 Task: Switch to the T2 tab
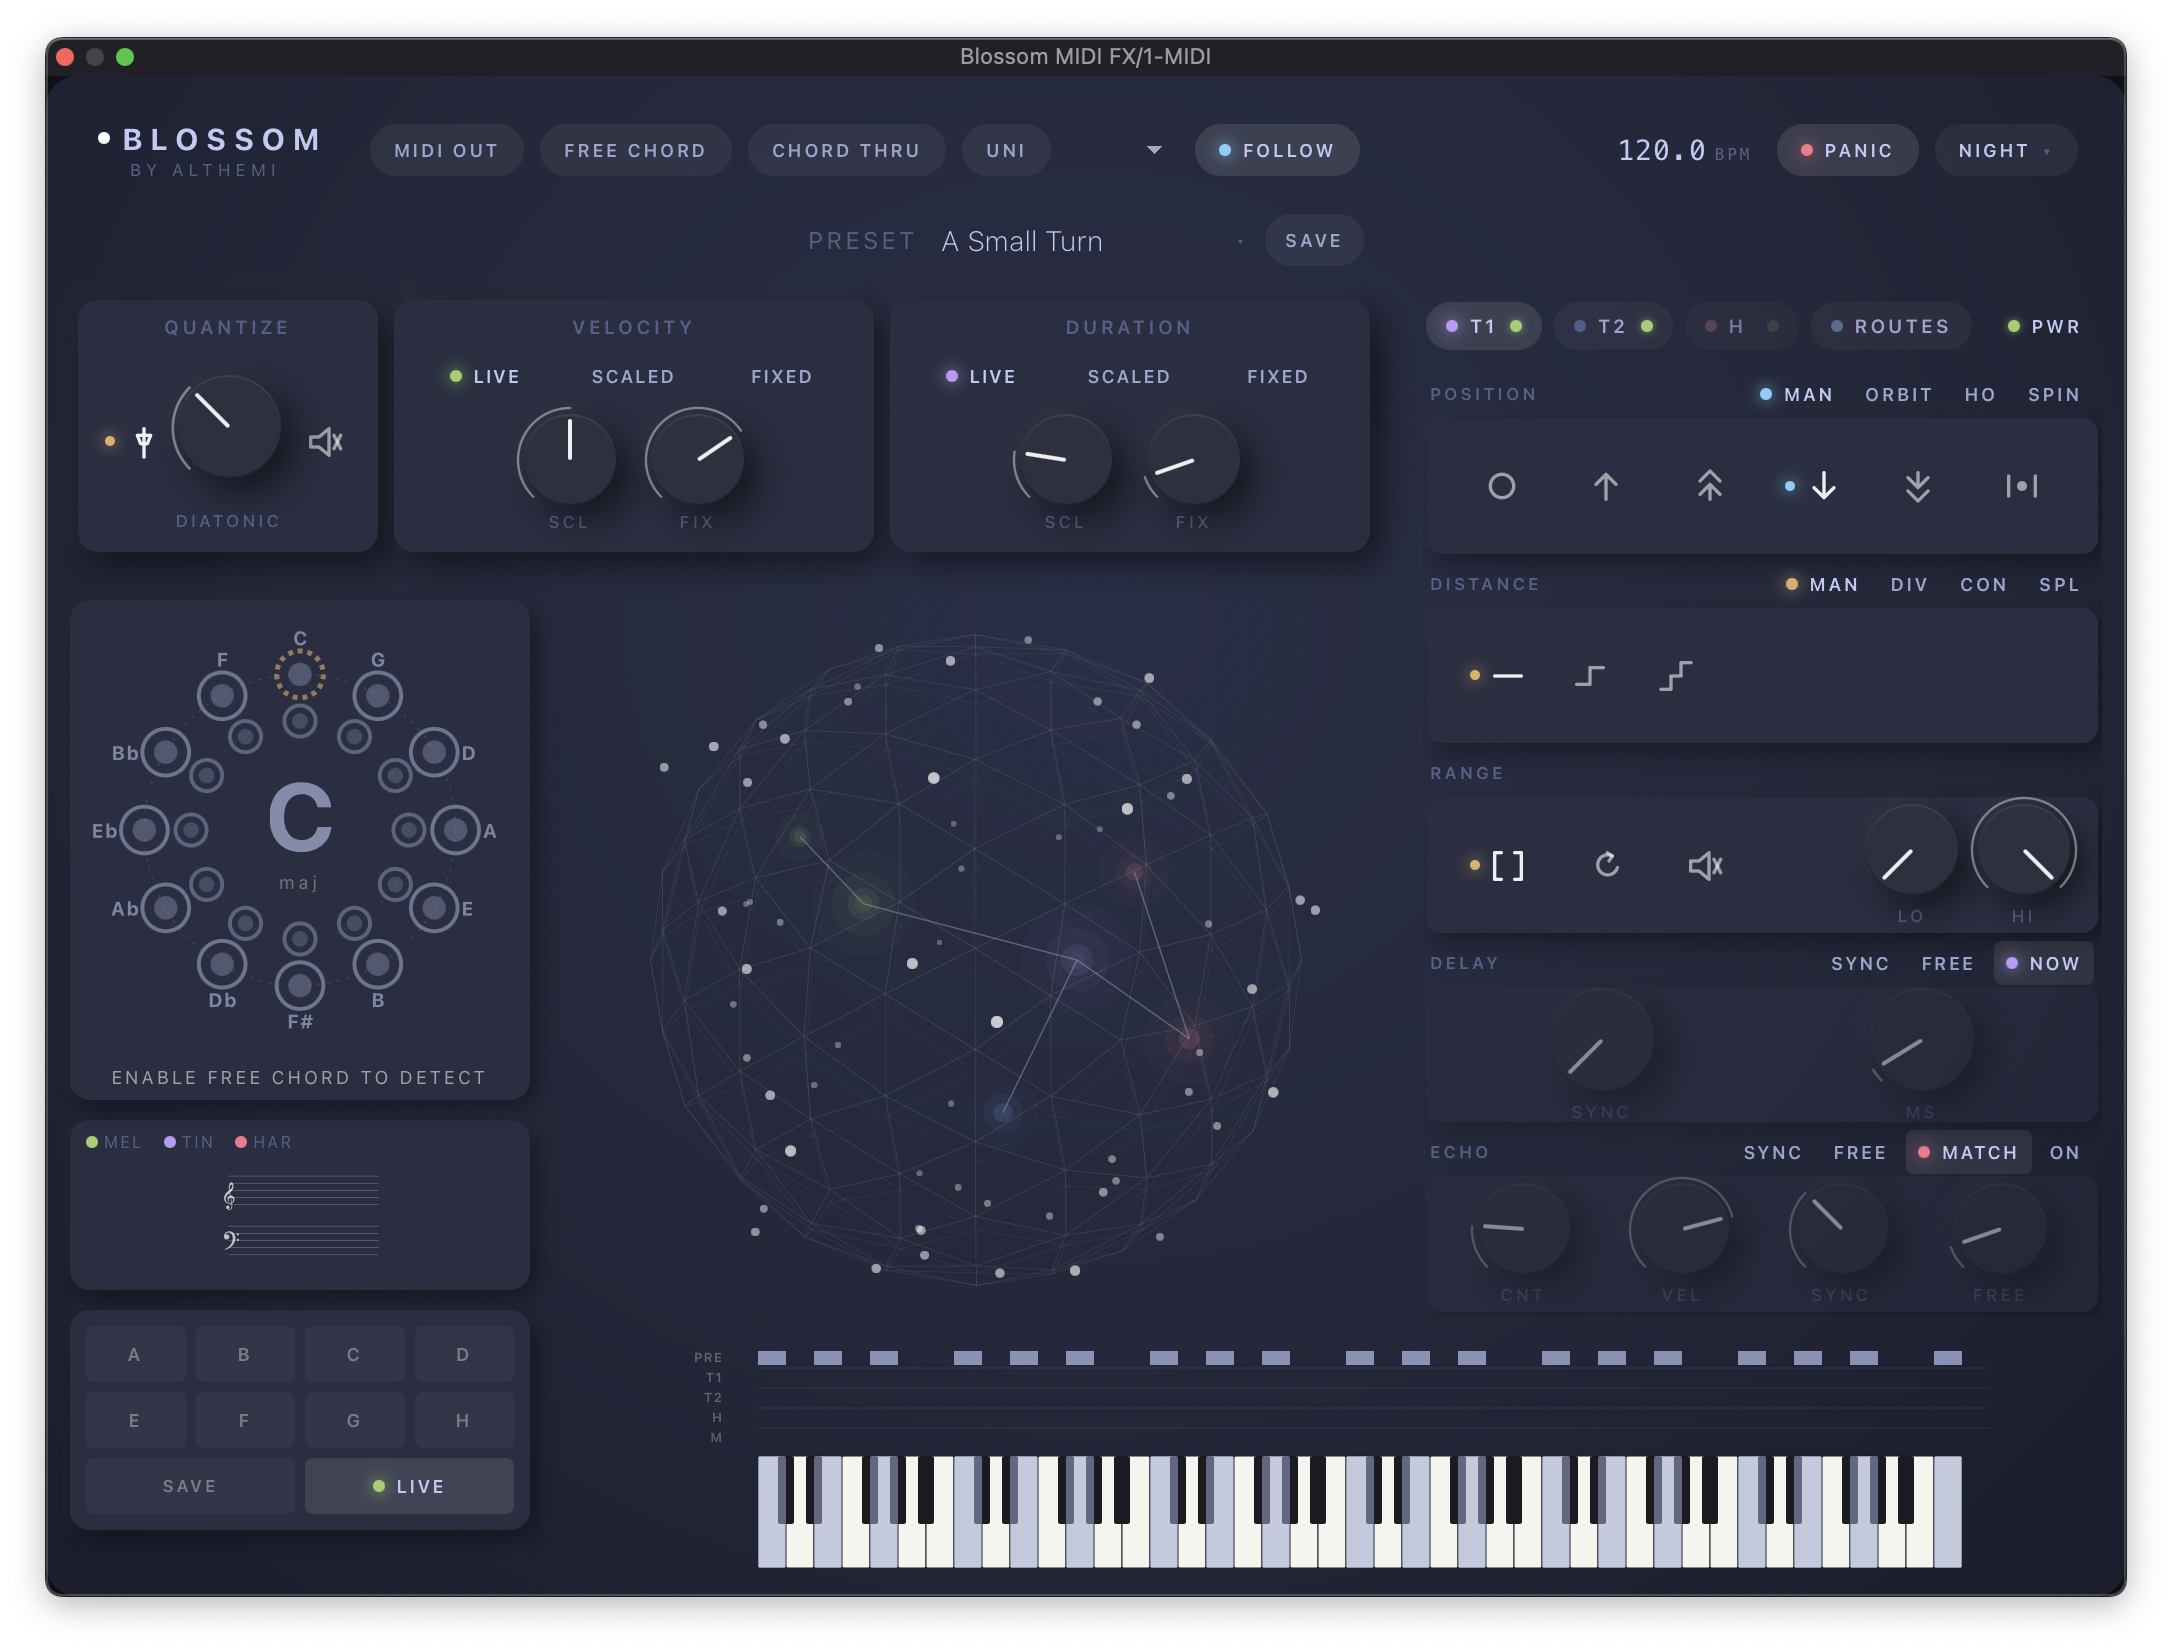[1613, 327]
